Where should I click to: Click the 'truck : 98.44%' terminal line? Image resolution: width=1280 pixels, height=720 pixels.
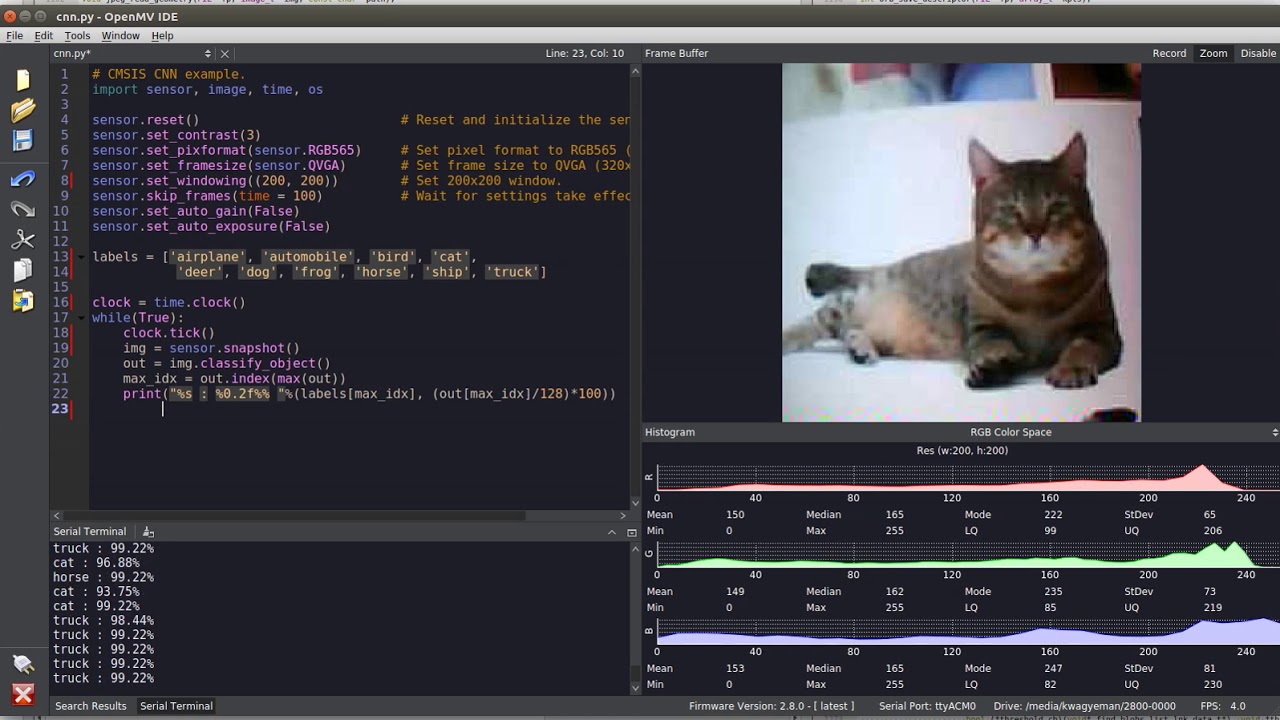(103, 621)
